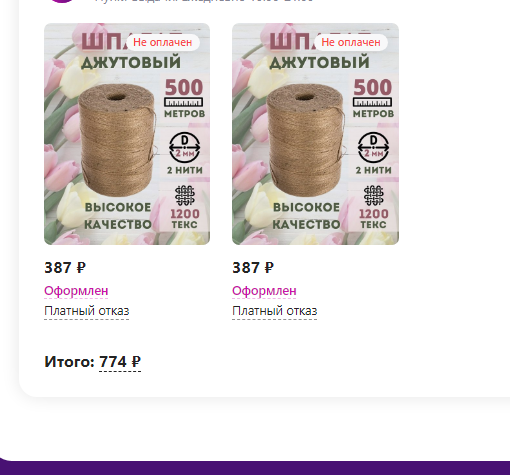
Task: Open 'Оформлен' status under first product
Action: [x=76, y=291]
